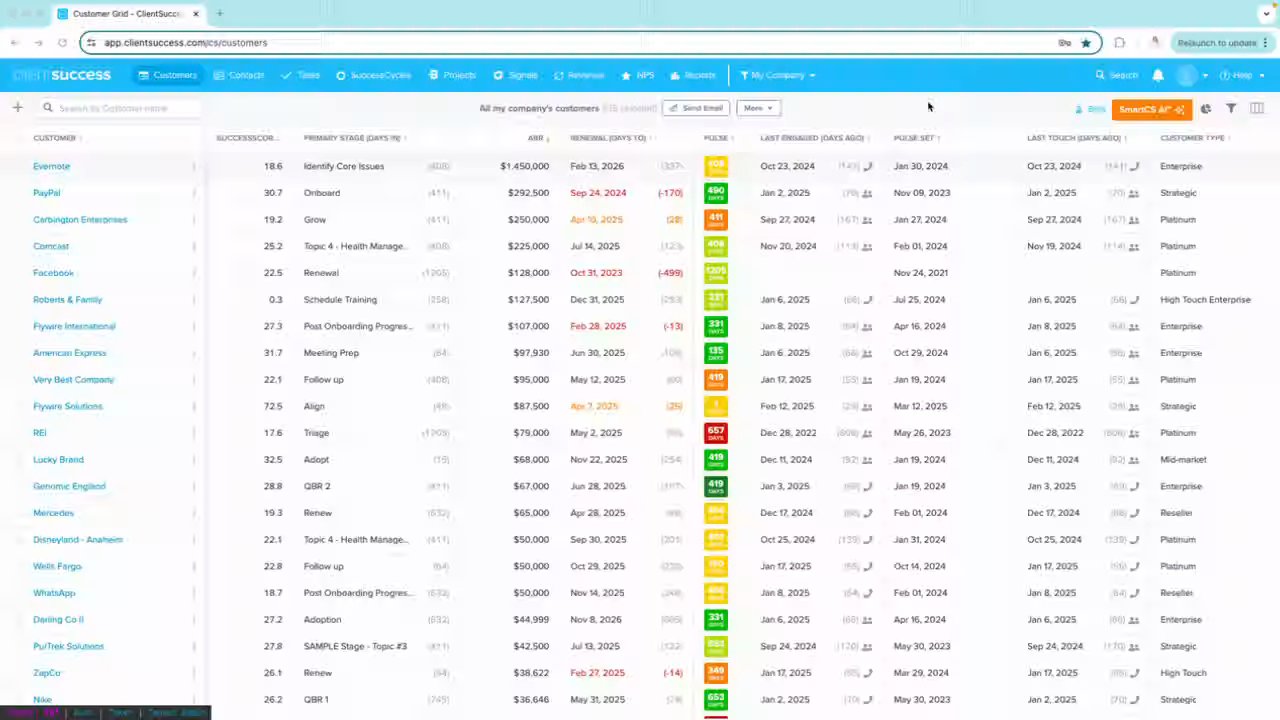Add a new customer with plus icon
This screenshot has width=1280, height=720.
(17, 108)
